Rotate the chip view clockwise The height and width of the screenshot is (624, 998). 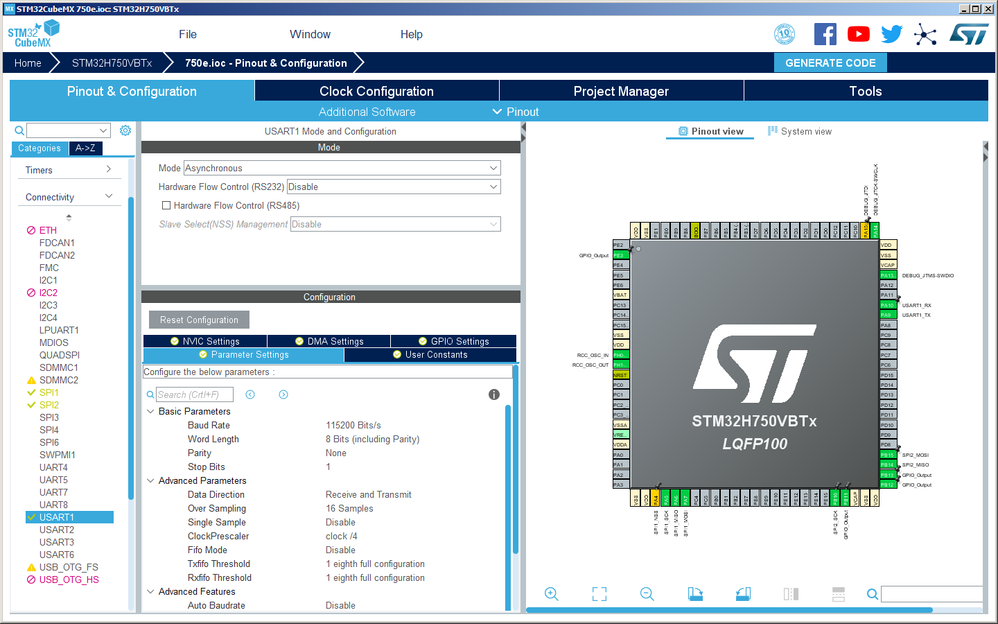695,594
